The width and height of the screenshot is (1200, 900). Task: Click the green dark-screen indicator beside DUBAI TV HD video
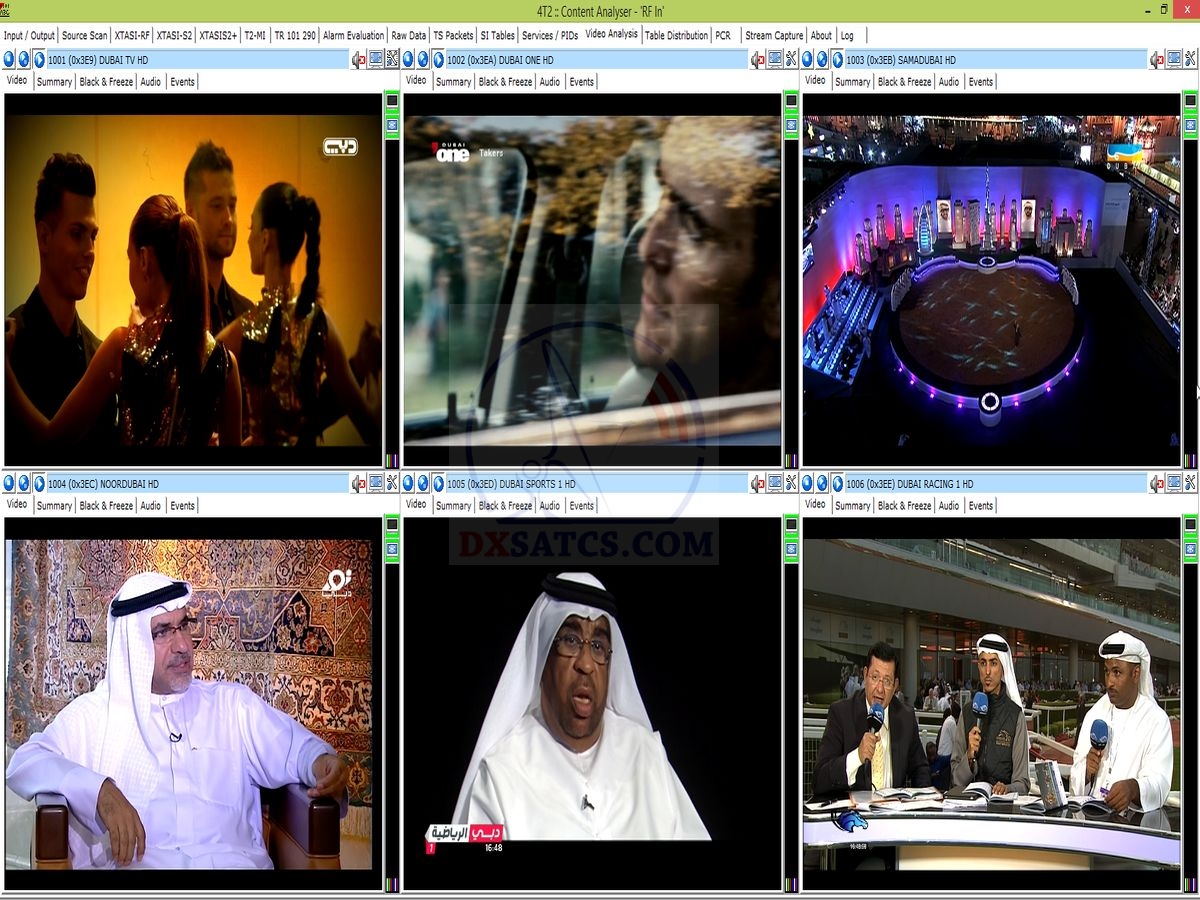pos(392,102)
